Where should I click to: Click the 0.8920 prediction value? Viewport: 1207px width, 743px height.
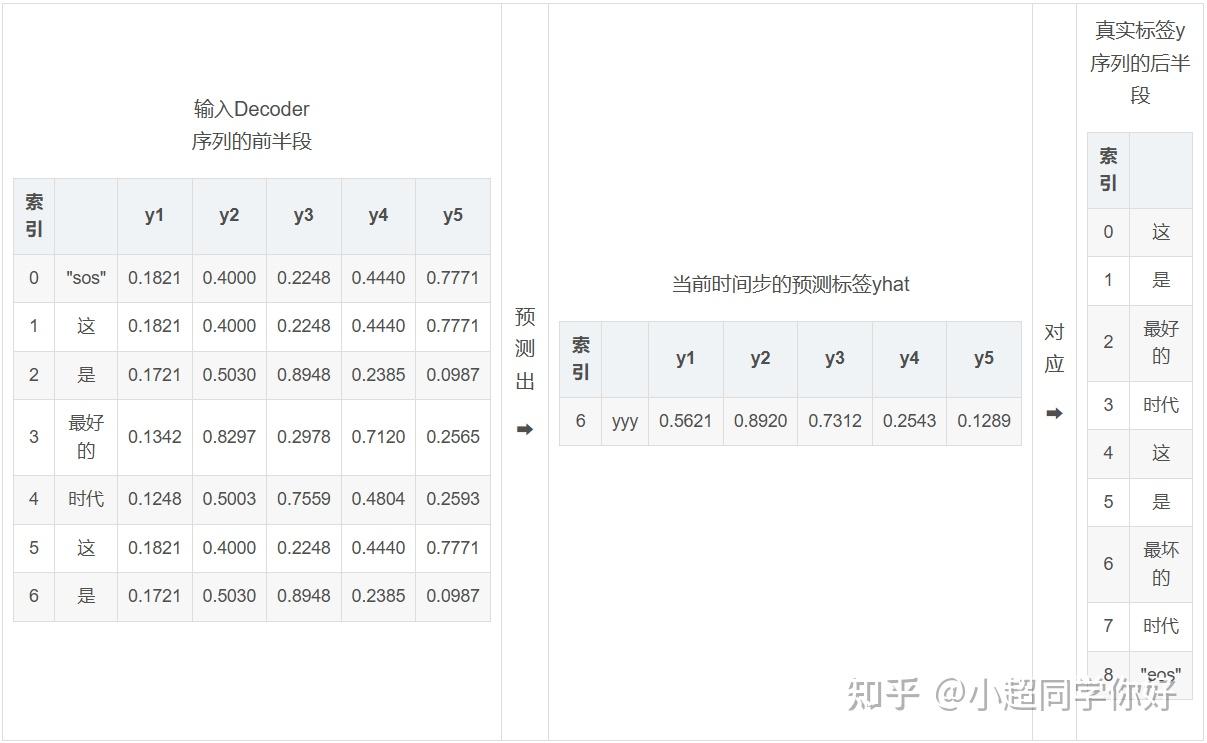pos(760,421)
